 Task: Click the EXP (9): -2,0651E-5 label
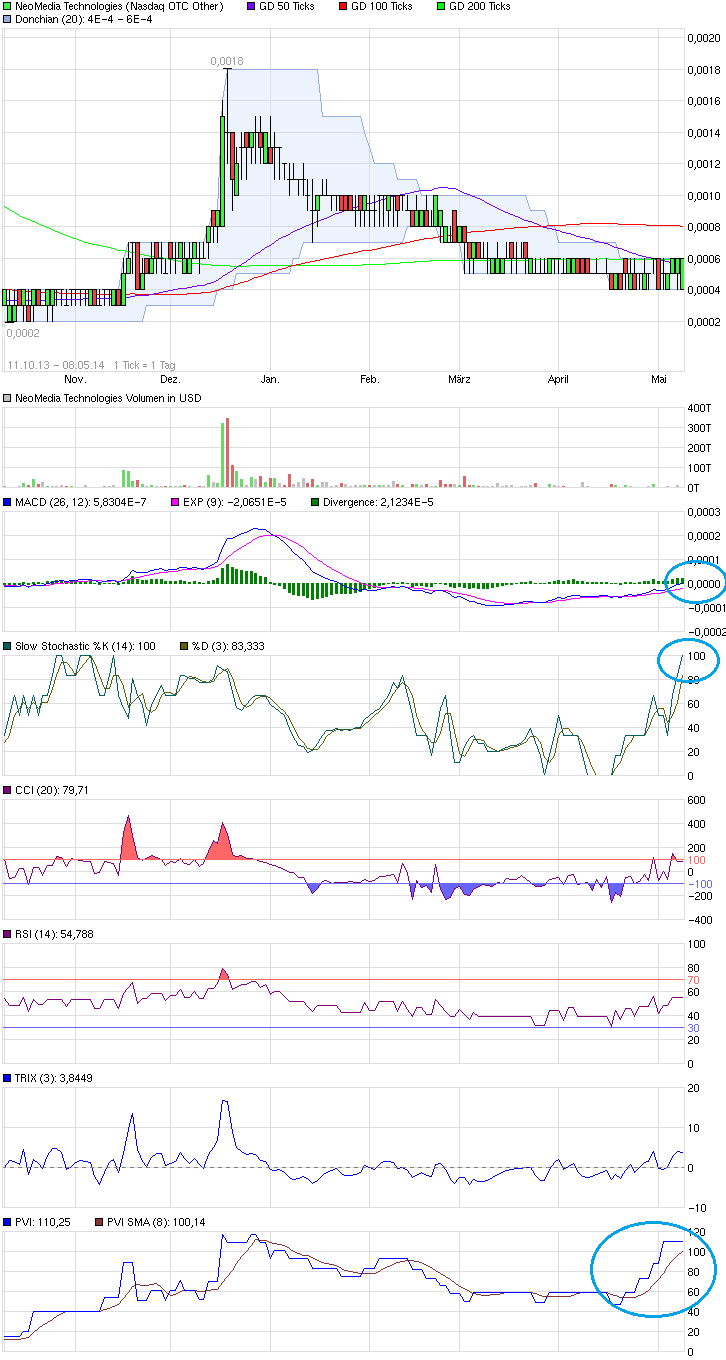click(x=234, y=502)
